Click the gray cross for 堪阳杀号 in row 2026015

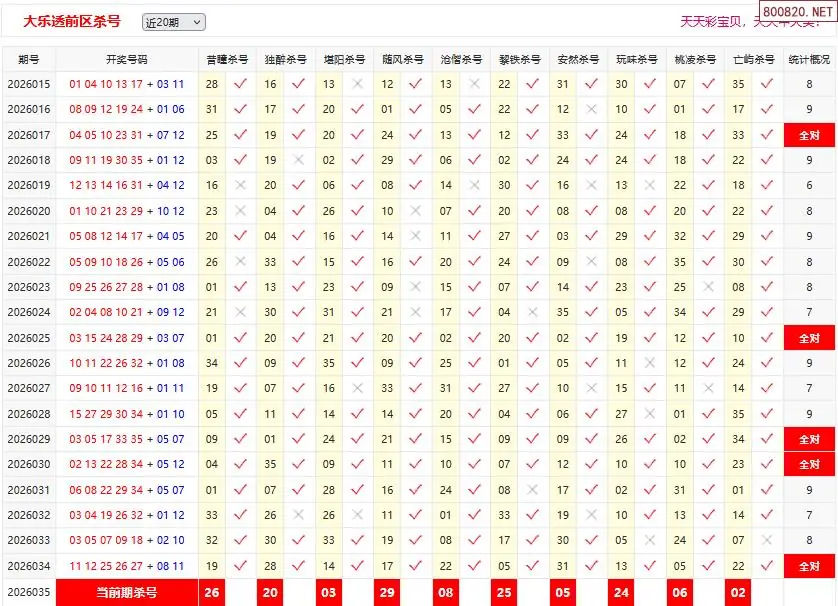tap(357, 84)
